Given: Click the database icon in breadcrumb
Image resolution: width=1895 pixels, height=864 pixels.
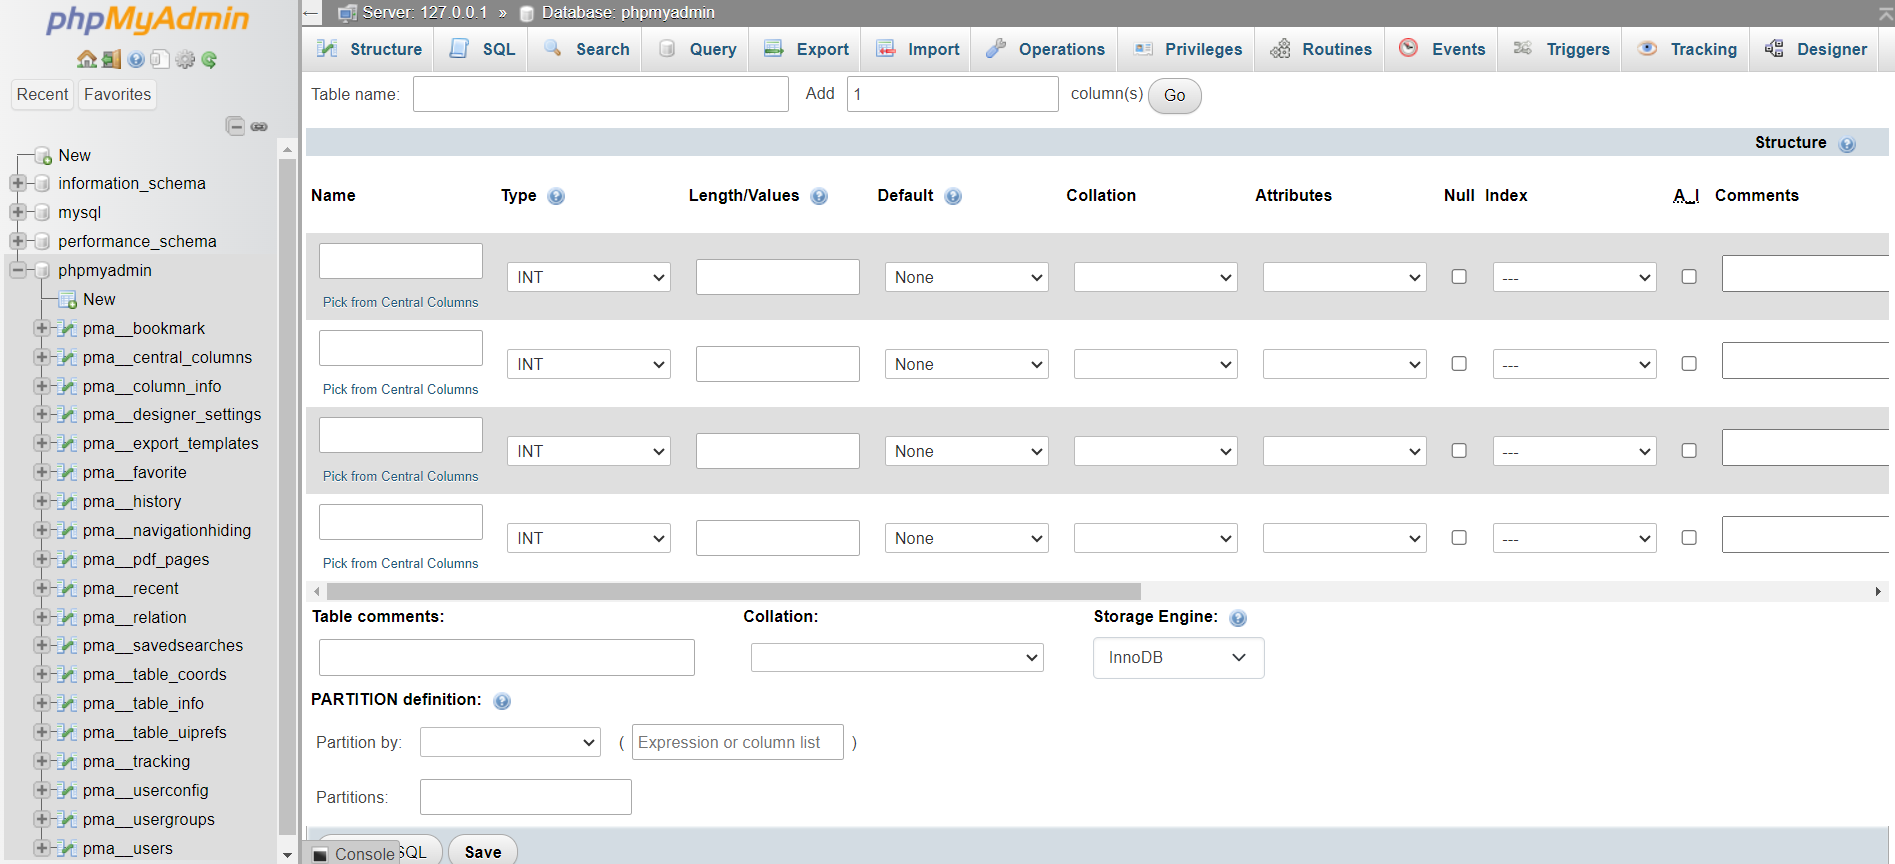Looking at the screenshot, I should click(x=527, y=13).
